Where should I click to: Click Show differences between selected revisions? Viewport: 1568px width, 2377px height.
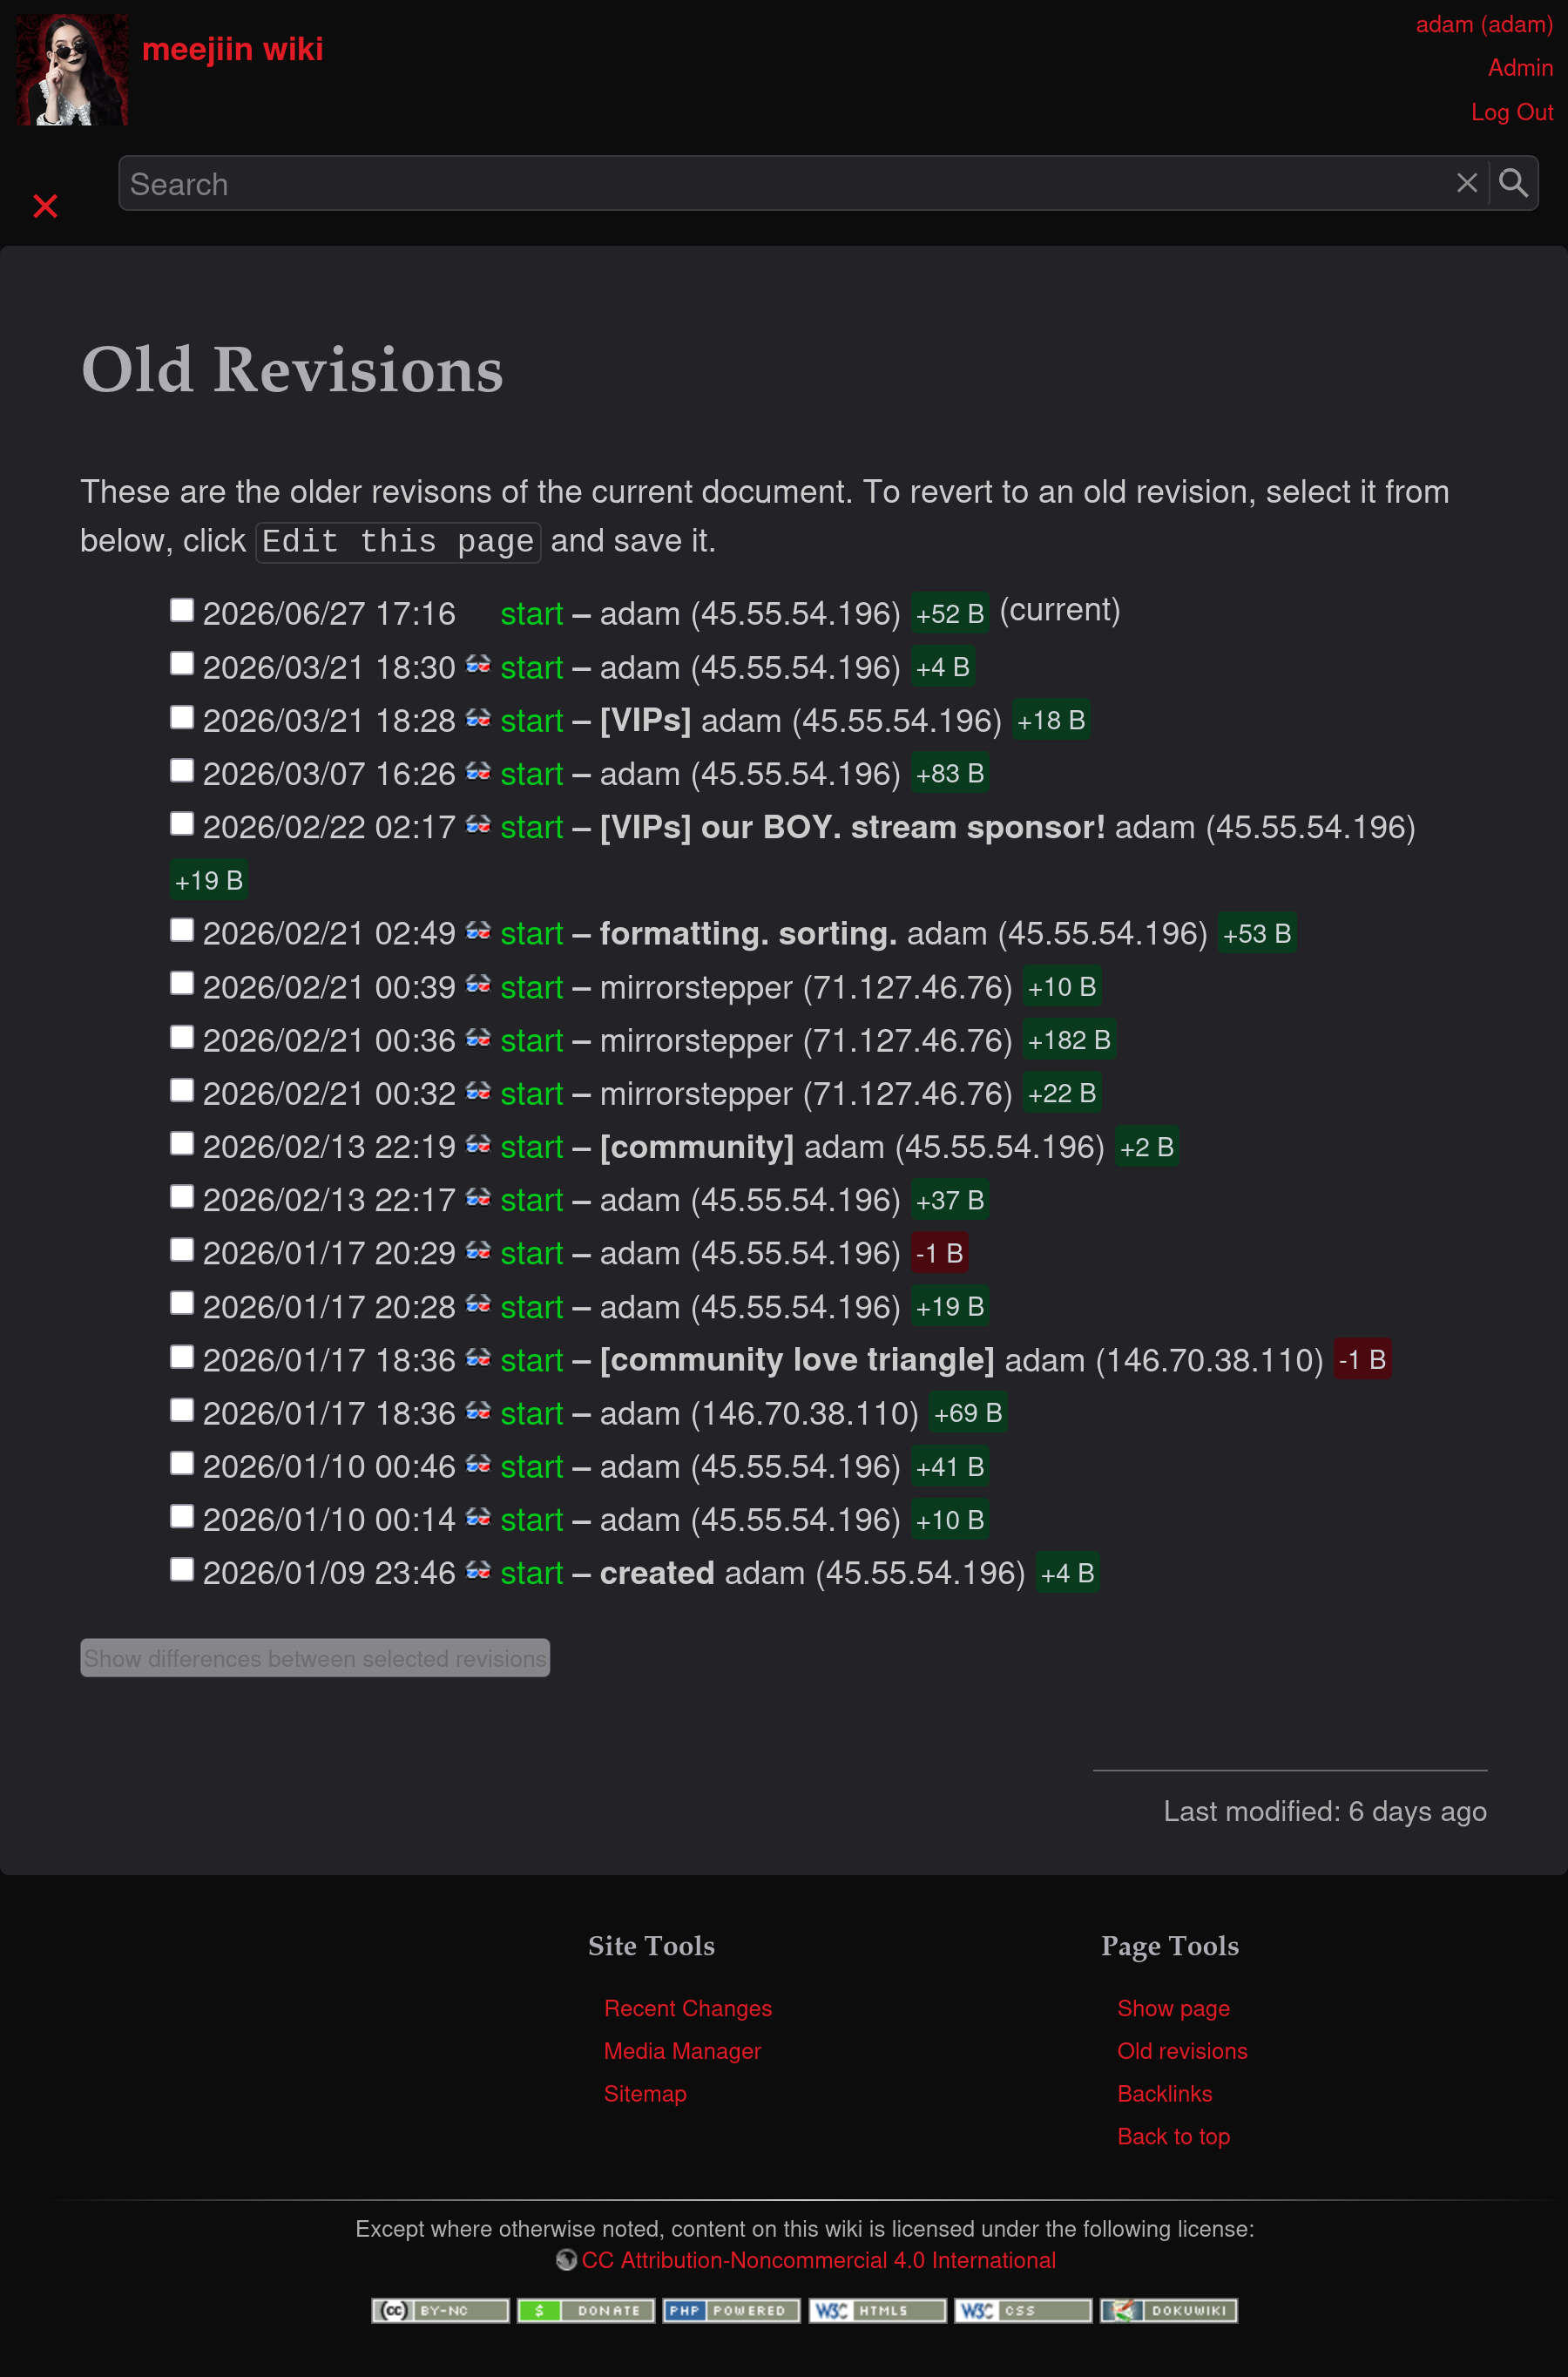coord(315,1658)
